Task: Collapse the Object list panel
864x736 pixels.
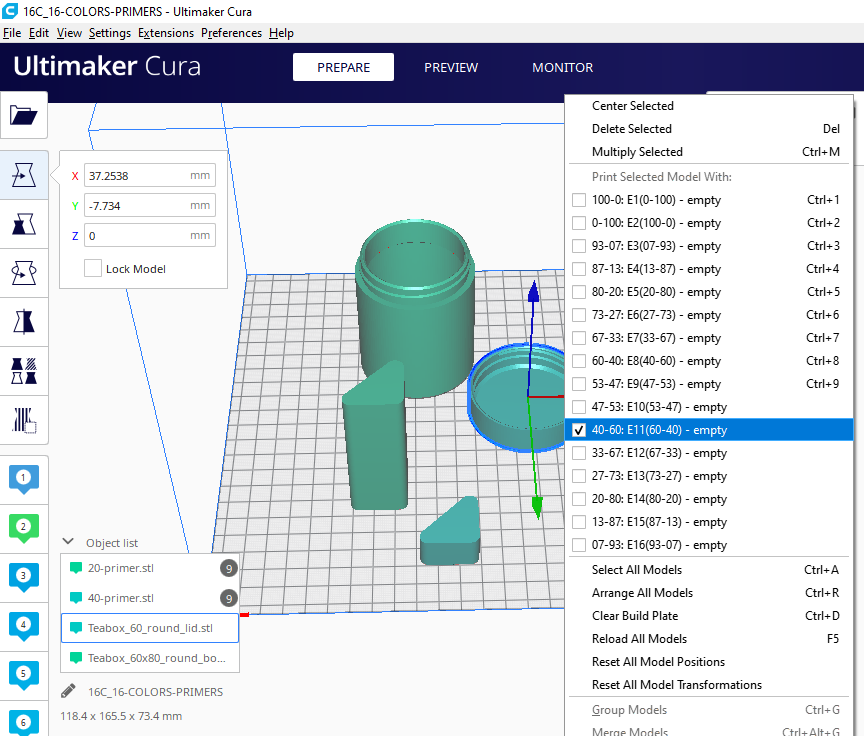Action: [67, 542]
